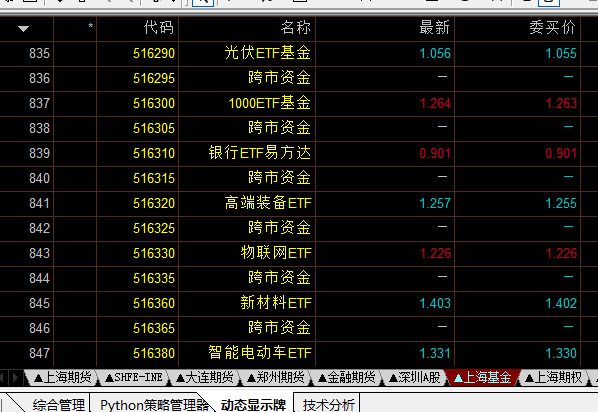The width and height of the screenshot is (598, 412).
Task: Click latest price 1.403 of 新材料ETF
Action: pyautogui.click(x=435, y=303)
